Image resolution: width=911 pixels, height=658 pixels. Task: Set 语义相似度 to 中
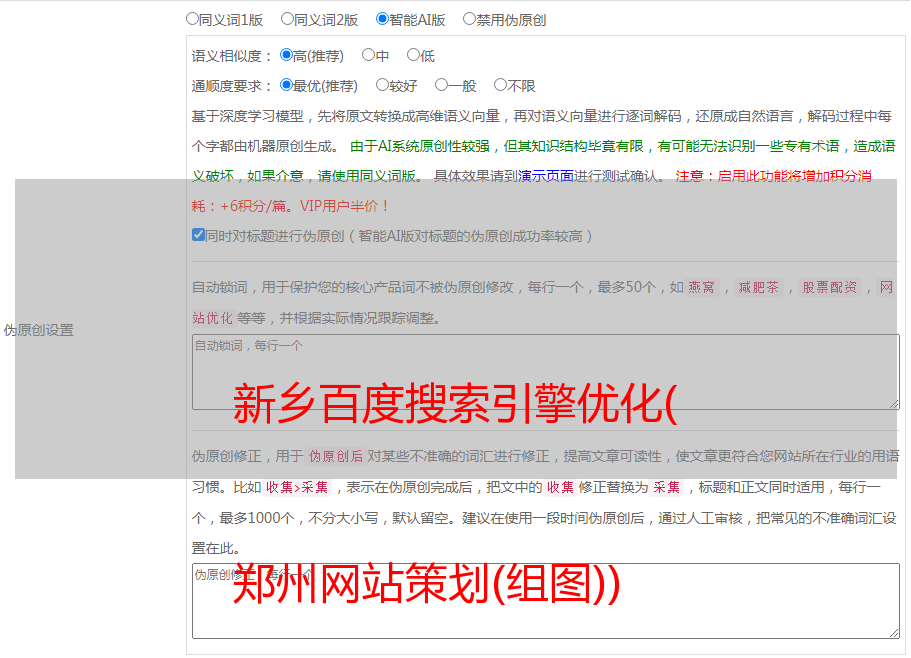[368, 55]
